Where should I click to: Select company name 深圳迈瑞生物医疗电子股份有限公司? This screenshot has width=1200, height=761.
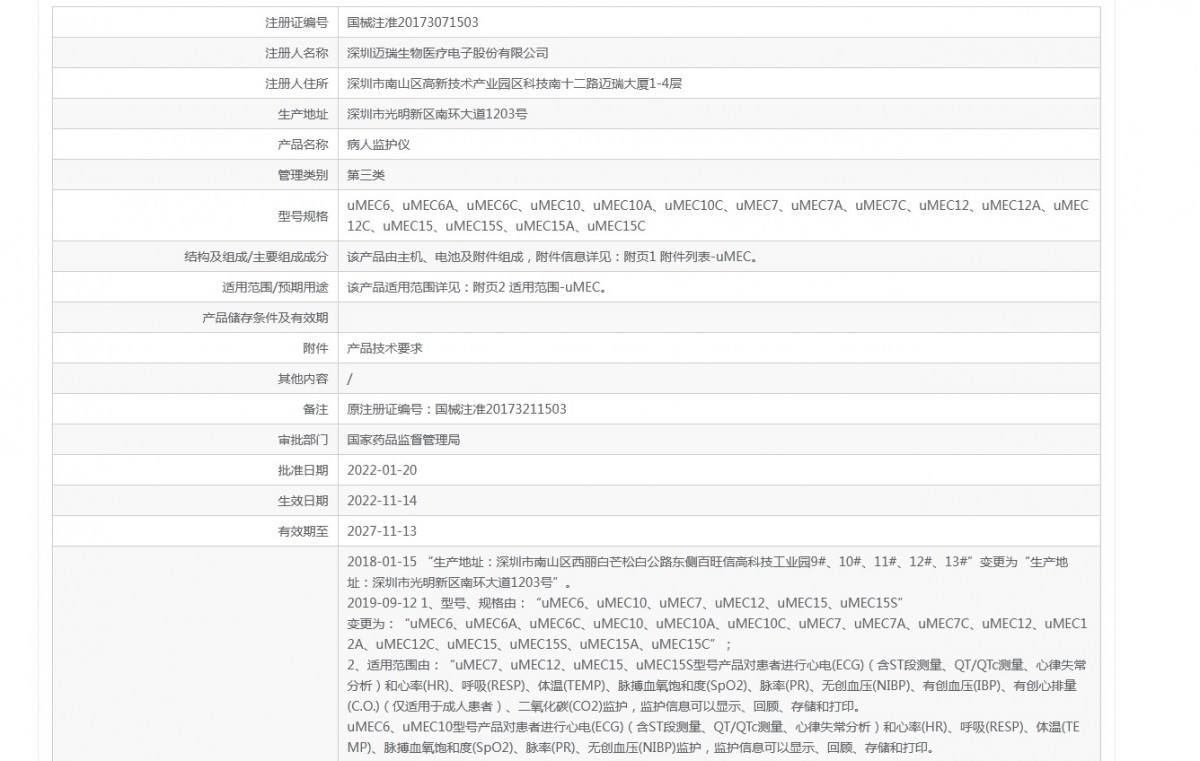[447, 53]
